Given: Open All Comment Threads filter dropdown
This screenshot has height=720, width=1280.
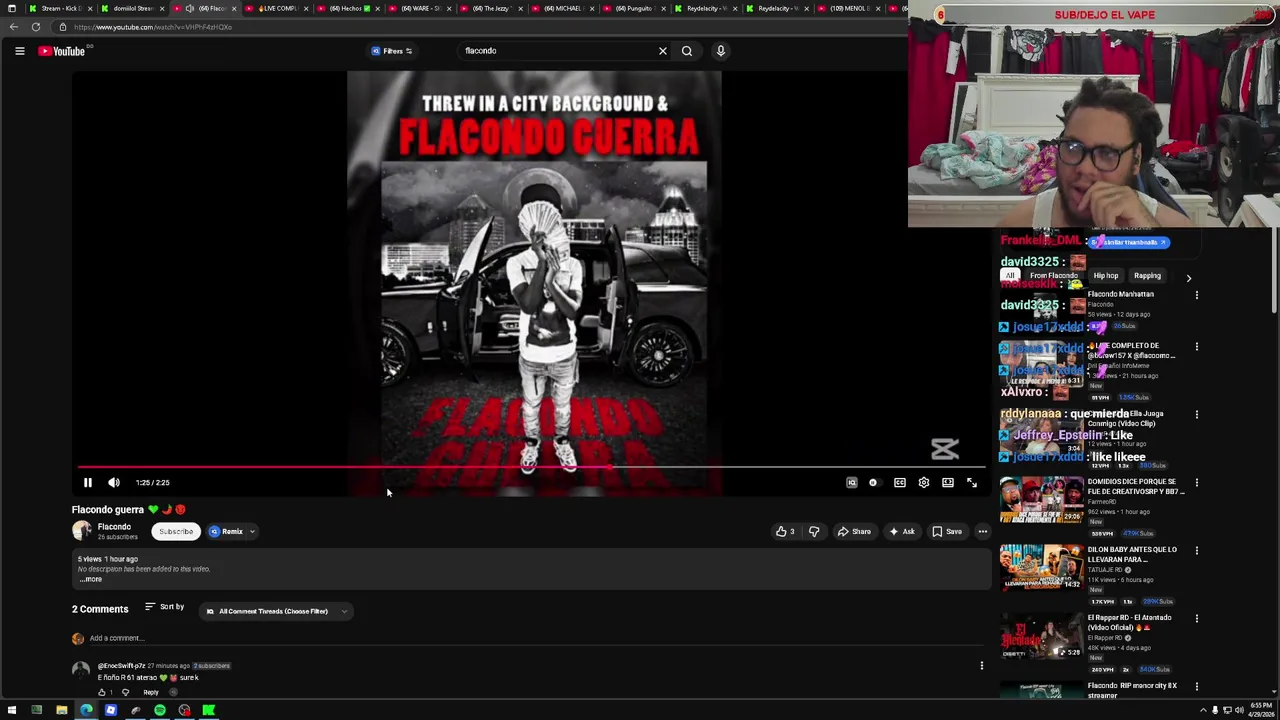Looking at the screenshot, I should (x=277, y=611).
